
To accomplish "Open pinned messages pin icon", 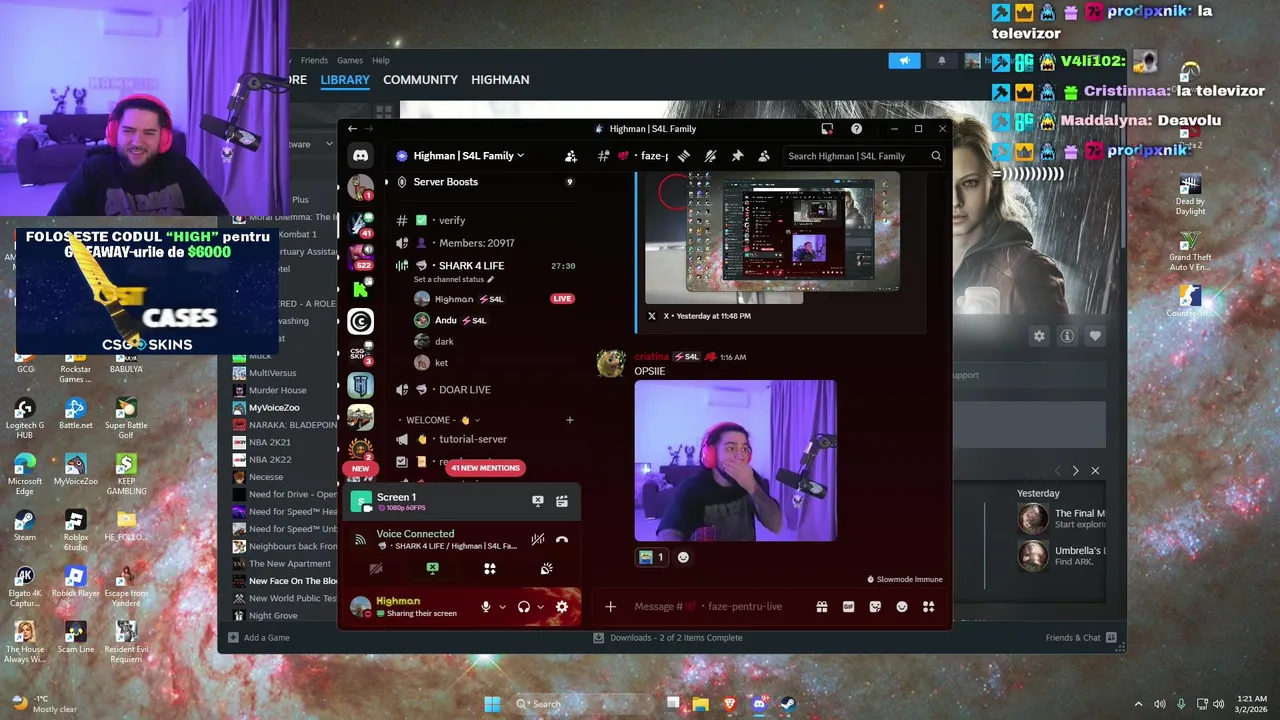I will pyautogui.click(x=737, y=156).
